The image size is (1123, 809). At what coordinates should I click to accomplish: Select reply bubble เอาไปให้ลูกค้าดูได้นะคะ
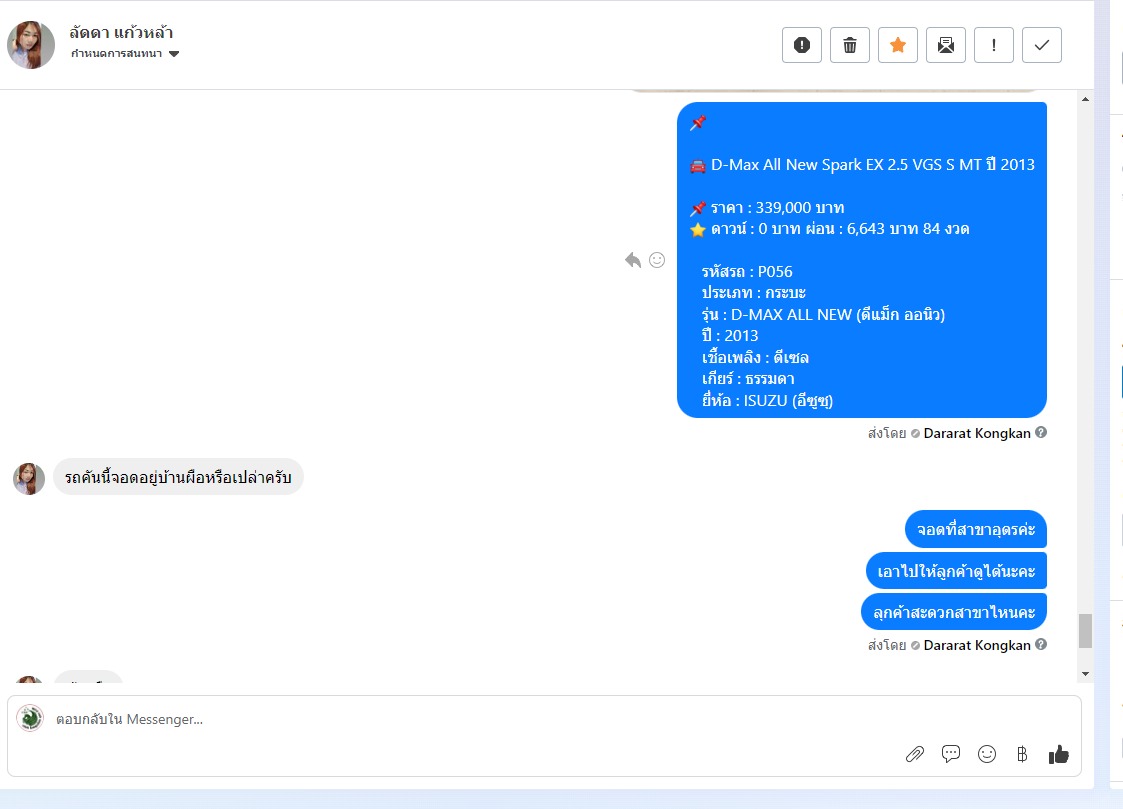pyautogui.click(x=956, y=571)
